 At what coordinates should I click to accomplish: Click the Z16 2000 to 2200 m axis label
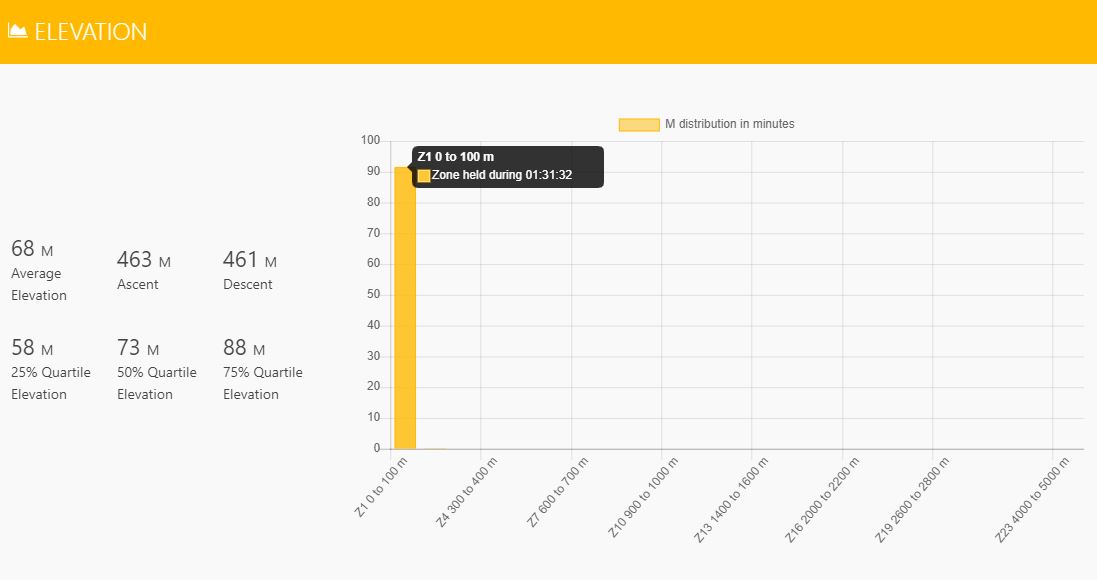click(822, 500)
